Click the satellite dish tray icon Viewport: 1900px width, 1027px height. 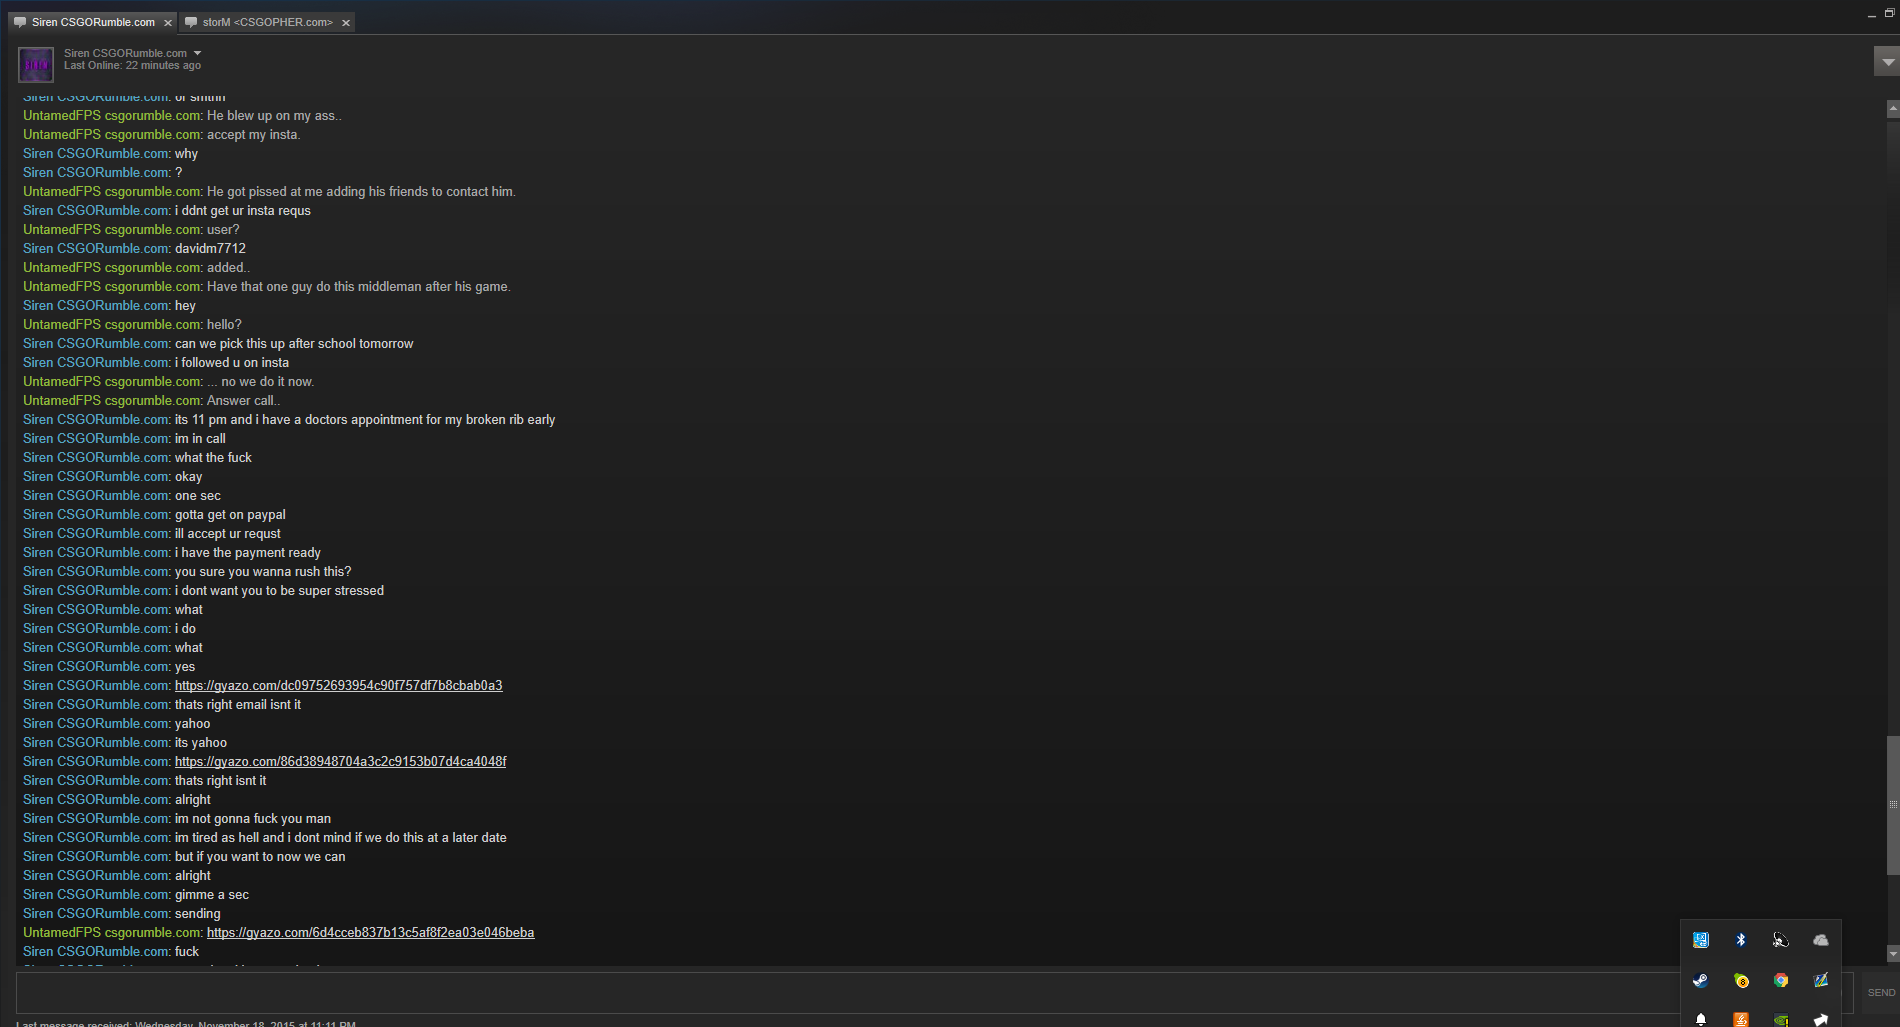(x=1781, y=940)
